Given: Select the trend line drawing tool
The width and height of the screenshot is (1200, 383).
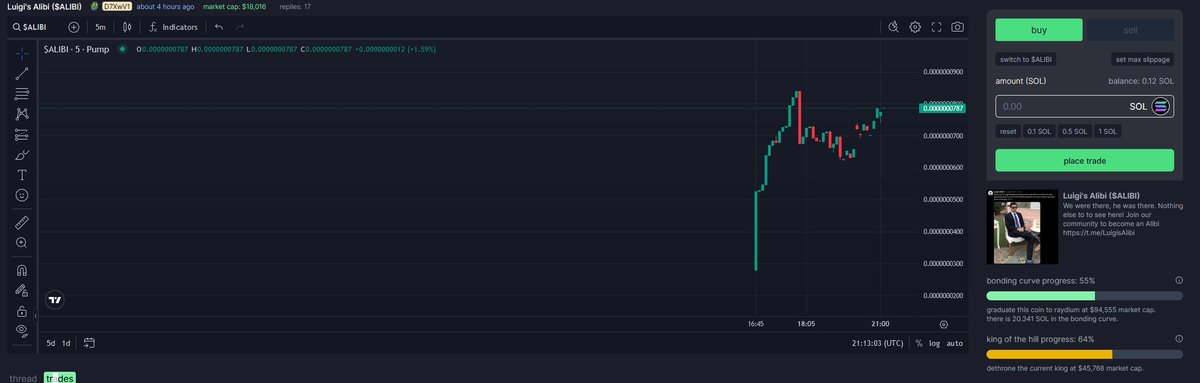Looking at the screenshot, I should [x=22, y=73].
